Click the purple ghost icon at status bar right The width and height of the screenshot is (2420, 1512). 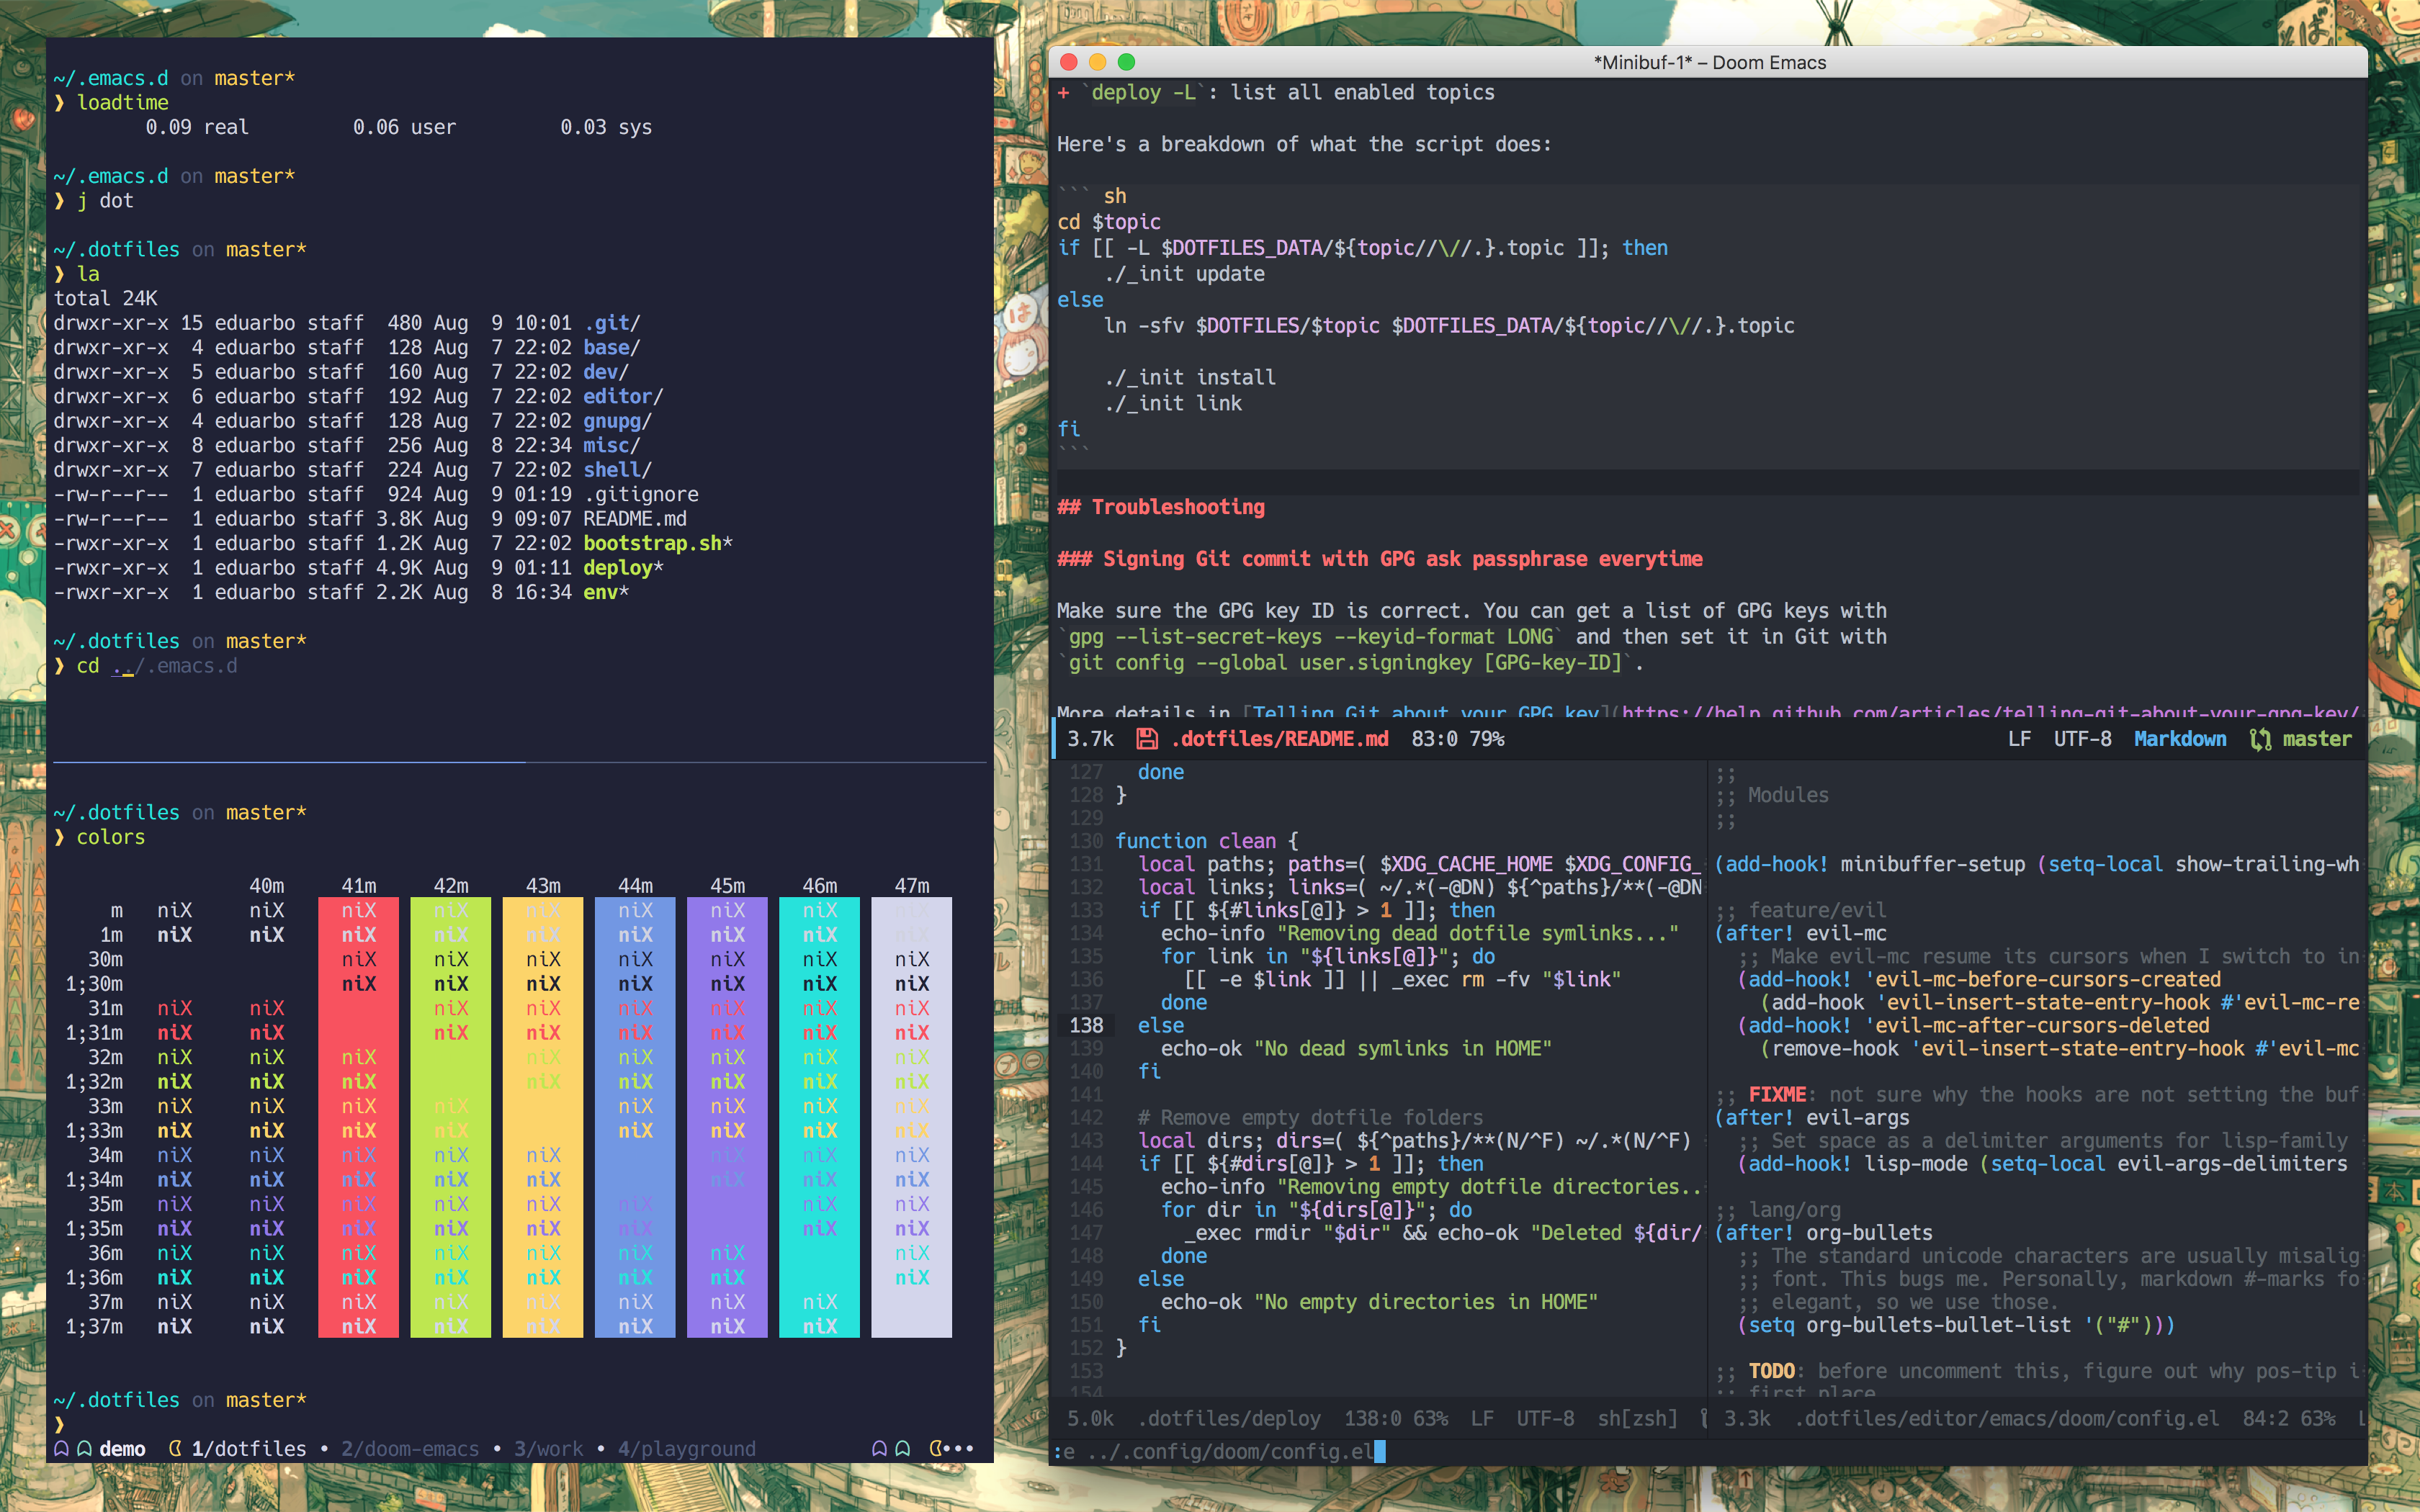coord(879,1448)
